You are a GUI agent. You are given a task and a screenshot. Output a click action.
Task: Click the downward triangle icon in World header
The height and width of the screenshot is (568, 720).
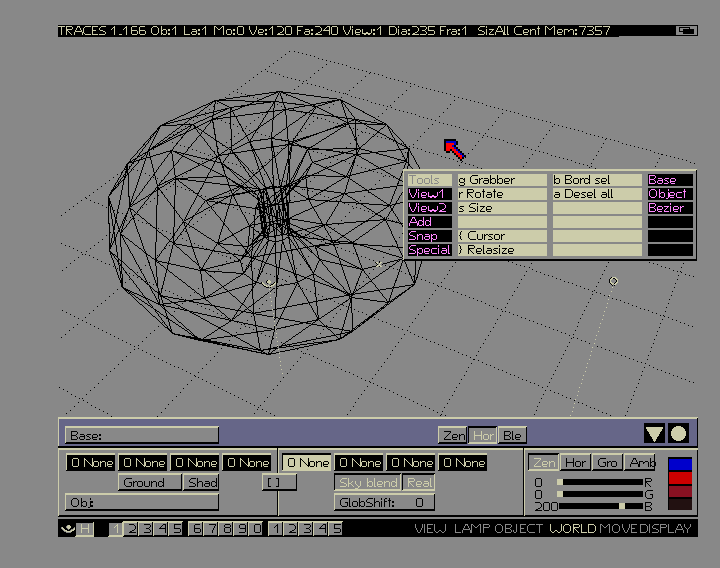pyautogui.click(x=654, y=433)
